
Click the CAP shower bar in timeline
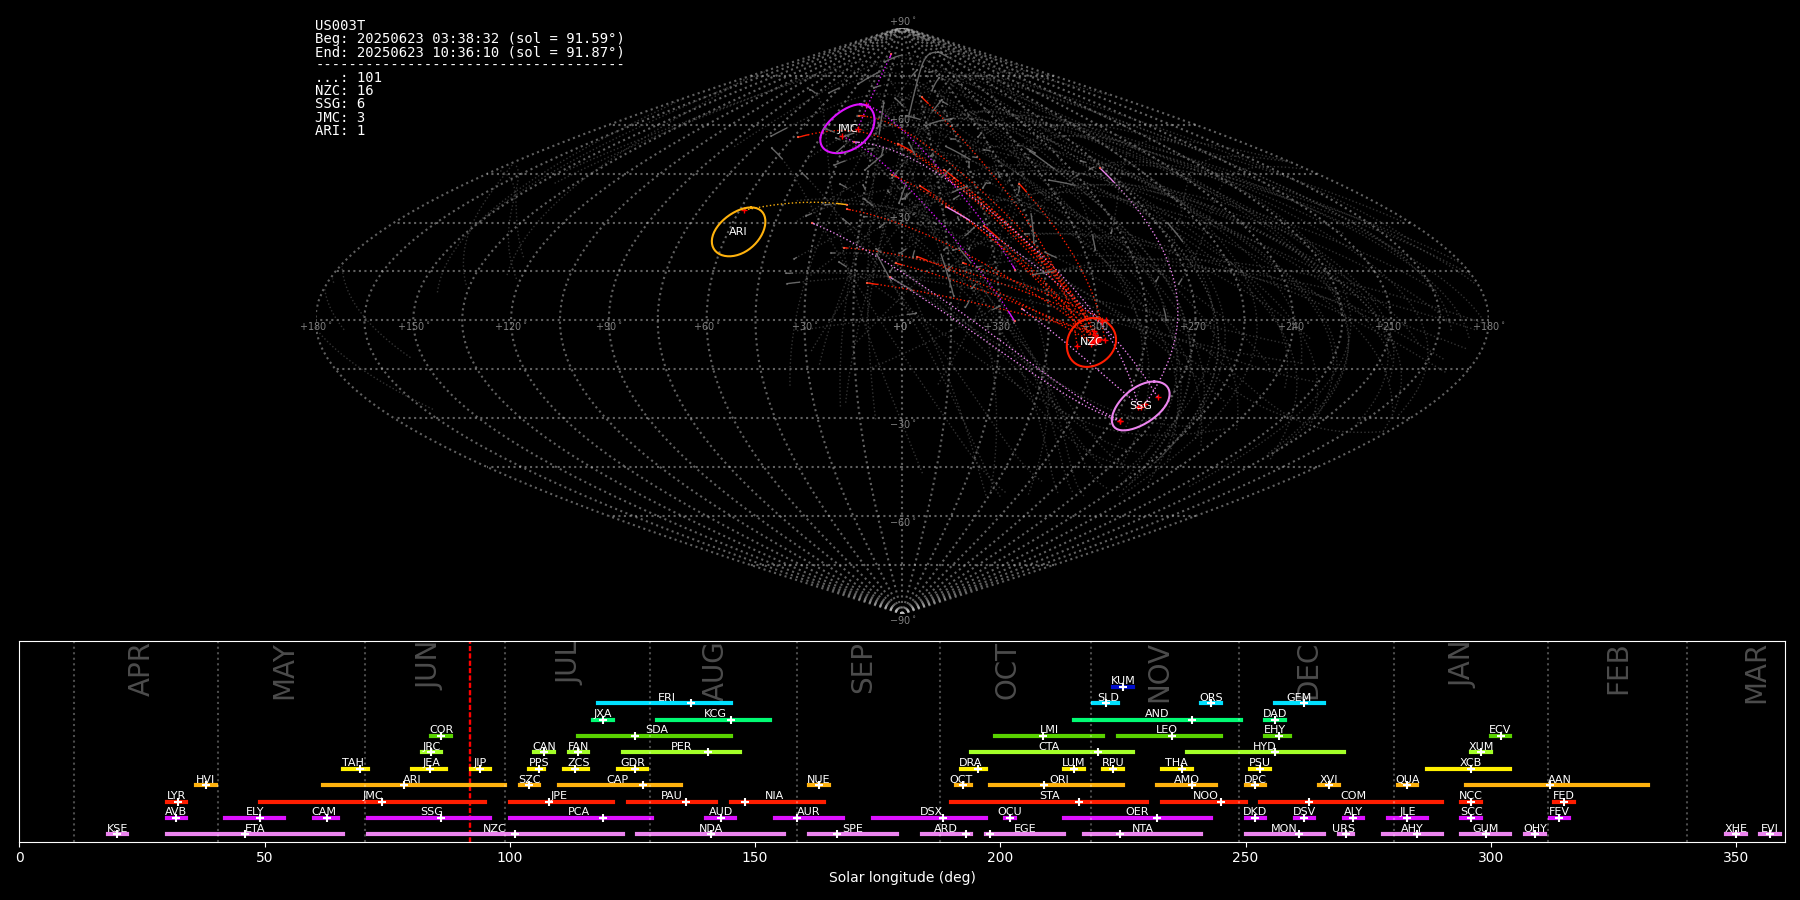620,785
